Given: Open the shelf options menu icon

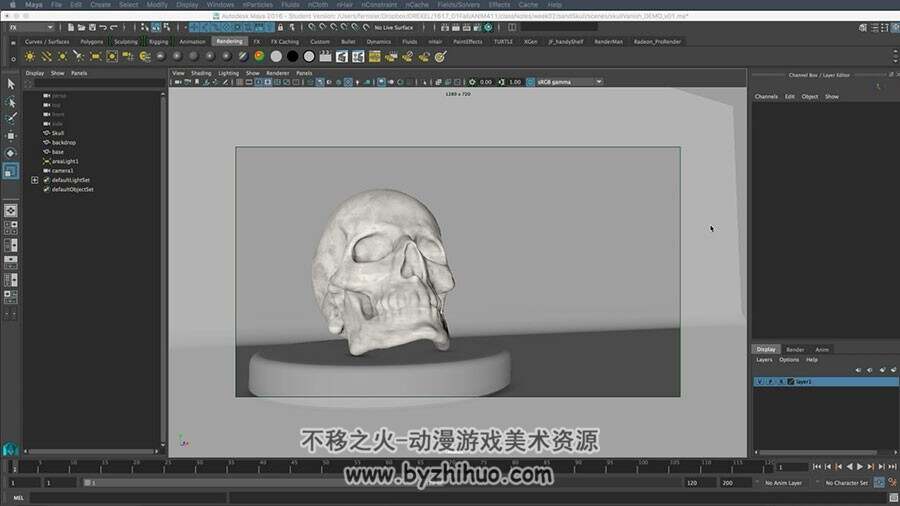Looking at the screenshot, I should (13, 58).
